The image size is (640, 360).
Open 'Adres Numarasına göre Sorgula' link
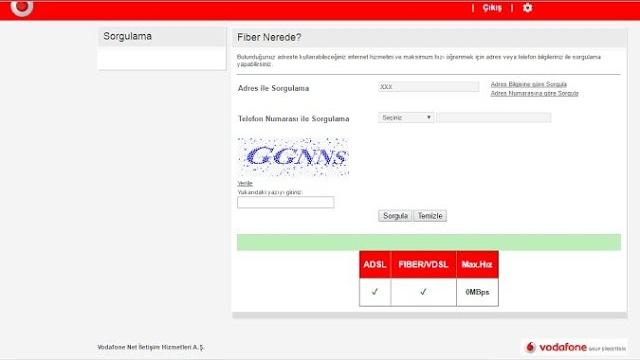(534, 93)
